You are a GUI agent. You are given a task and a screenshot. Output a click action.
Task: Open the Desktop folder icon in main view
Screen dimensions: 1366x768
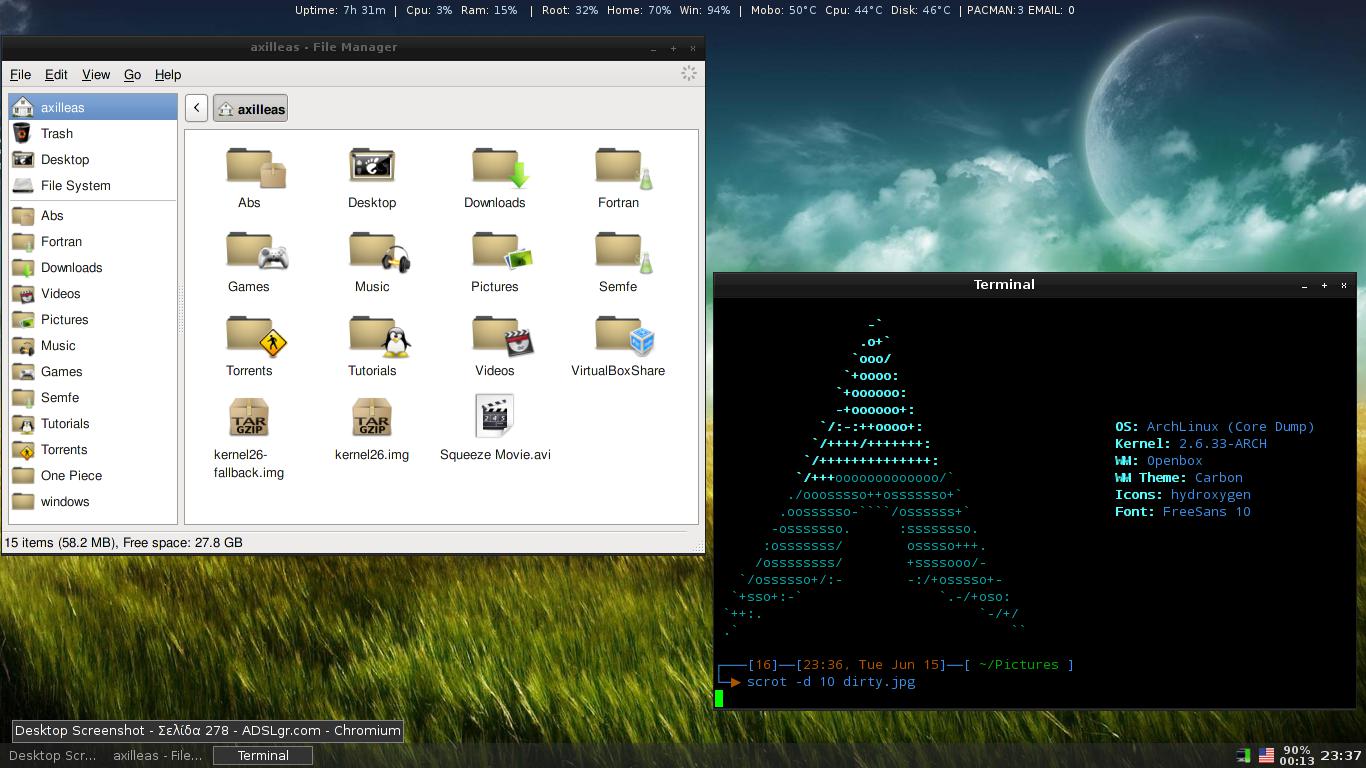[372, 166]
